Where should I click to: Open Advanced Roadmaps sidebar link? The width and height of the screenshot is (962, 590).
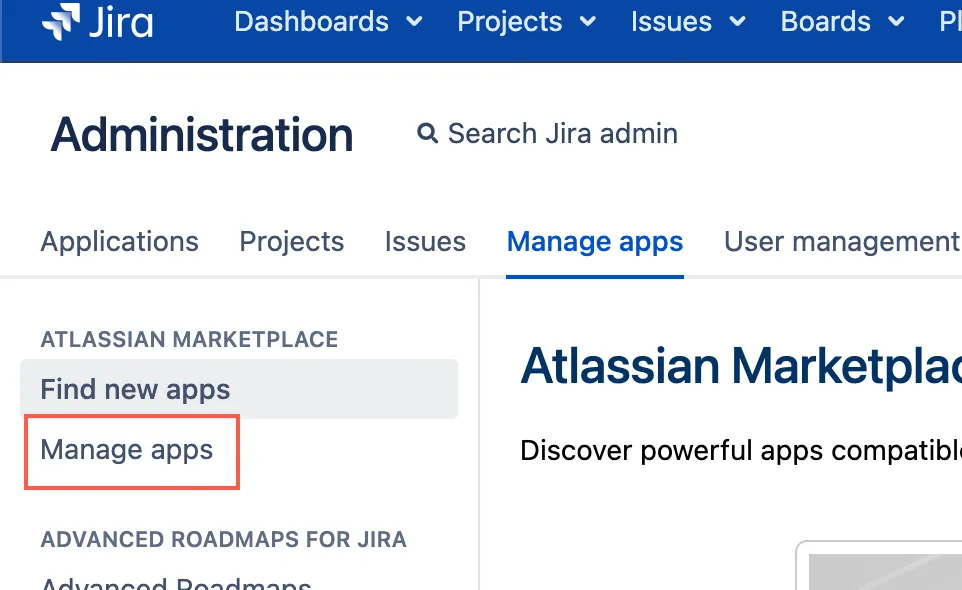(176, 583)
